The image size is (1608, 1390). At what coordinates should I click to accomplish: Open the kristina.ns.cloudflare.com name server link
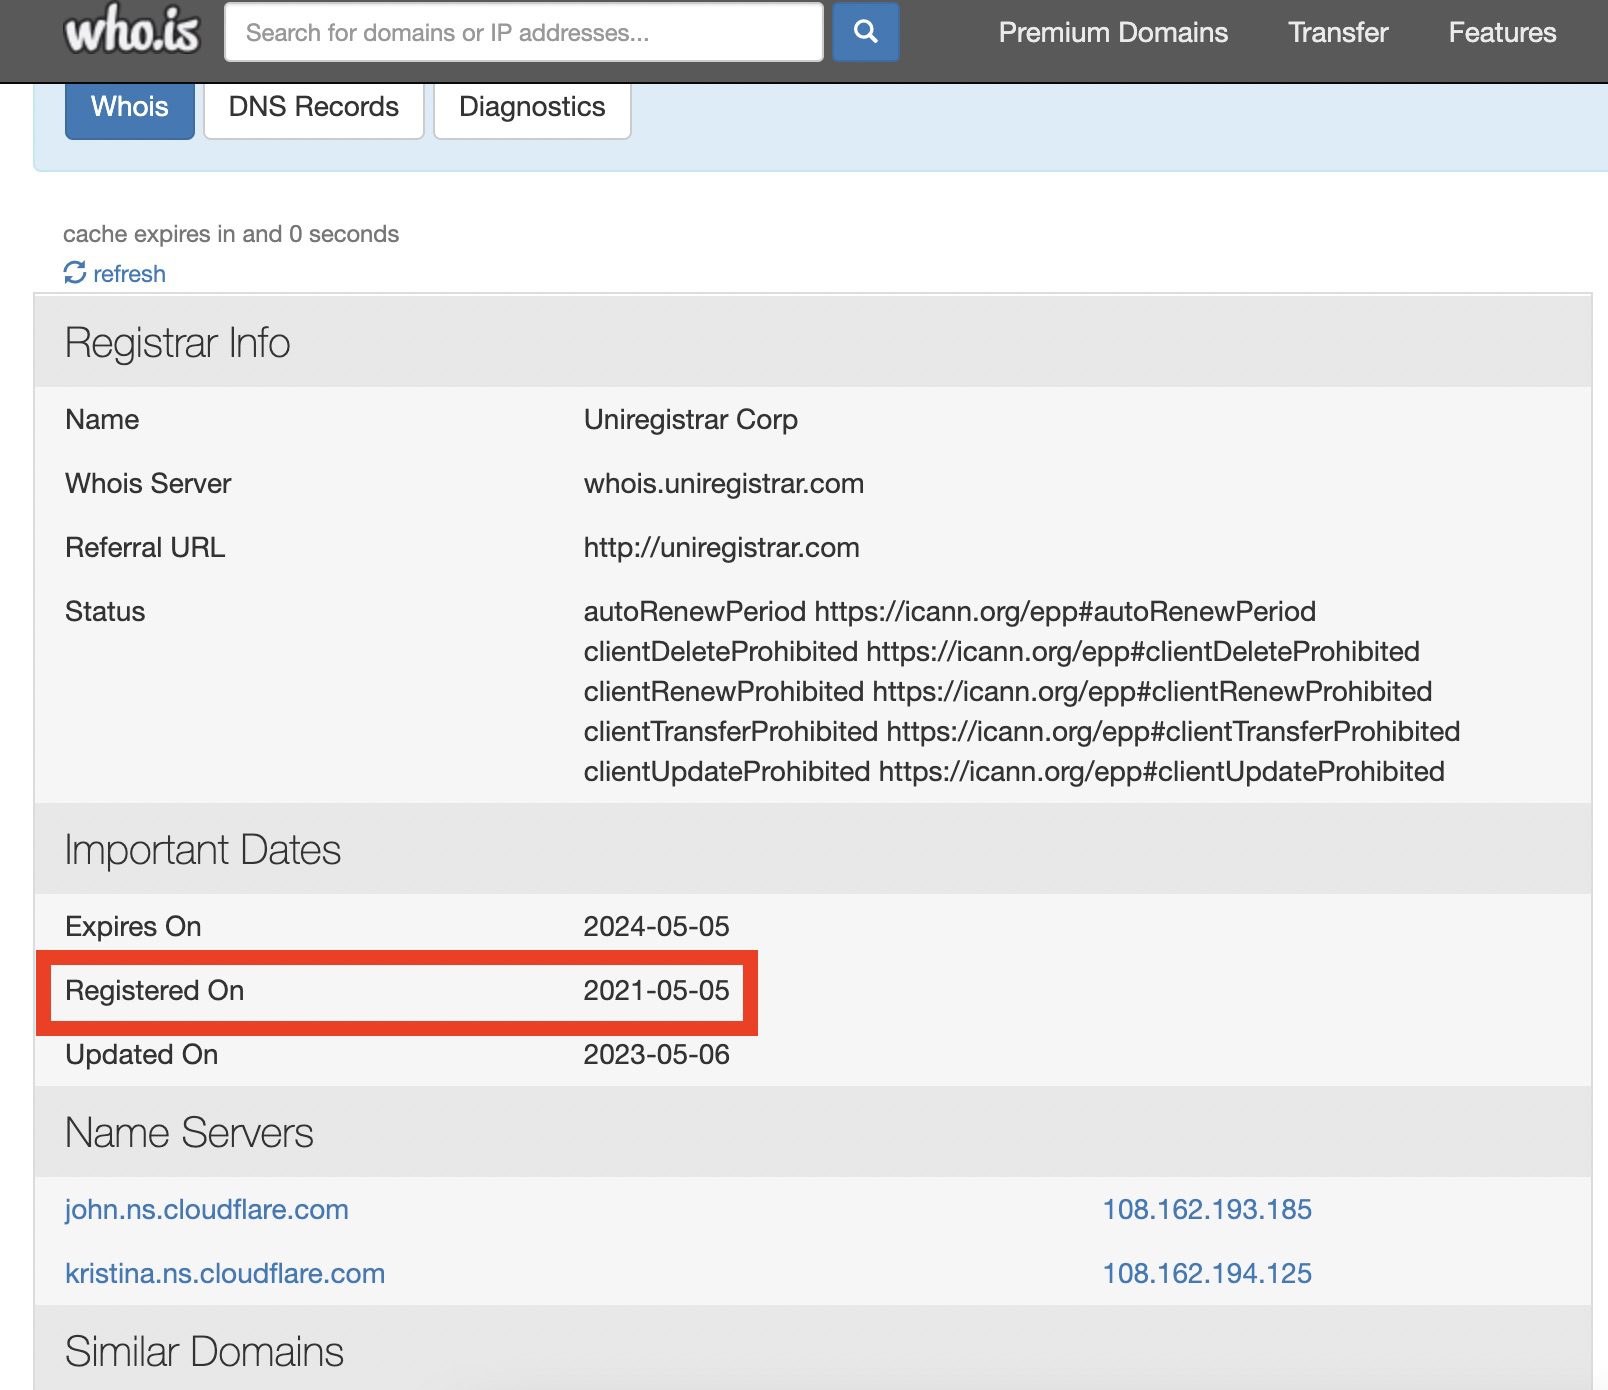click(x=225, y=1274)
